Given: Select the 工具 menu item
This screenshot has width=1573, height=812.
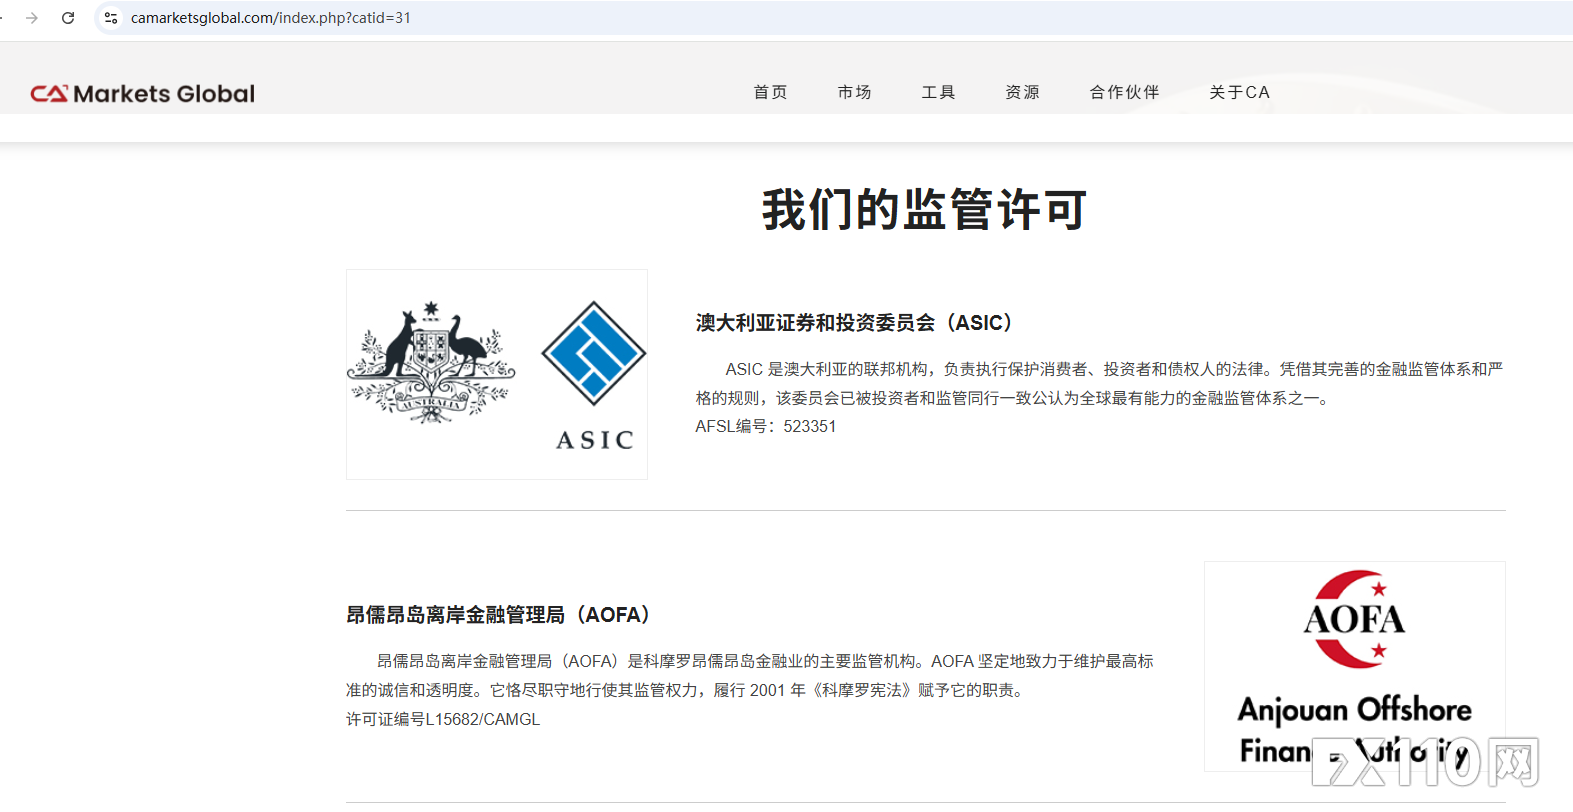Looking at the screenshot, I should point(938,92).
